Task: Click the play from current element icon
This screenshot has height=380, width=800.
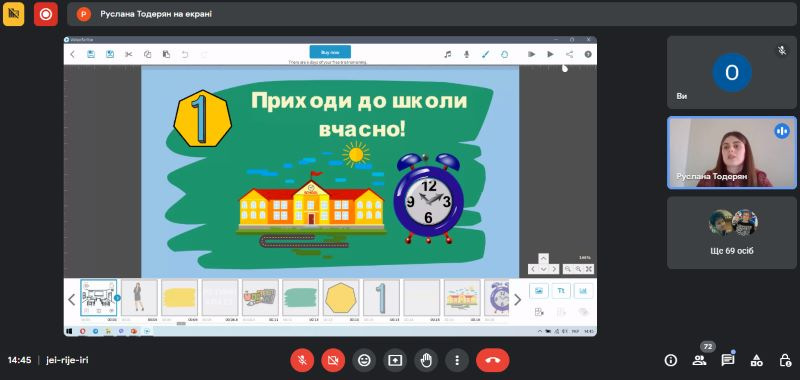Action: pos(532,54)
